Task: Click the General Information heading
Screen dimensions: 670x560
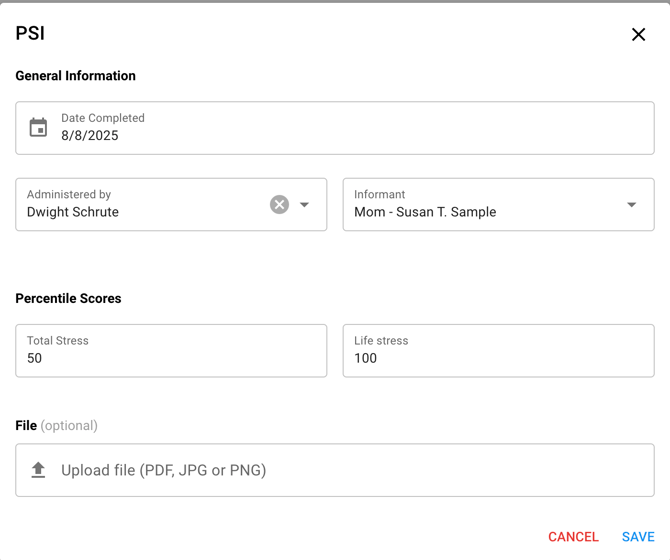Action: [x=76, y=76]
